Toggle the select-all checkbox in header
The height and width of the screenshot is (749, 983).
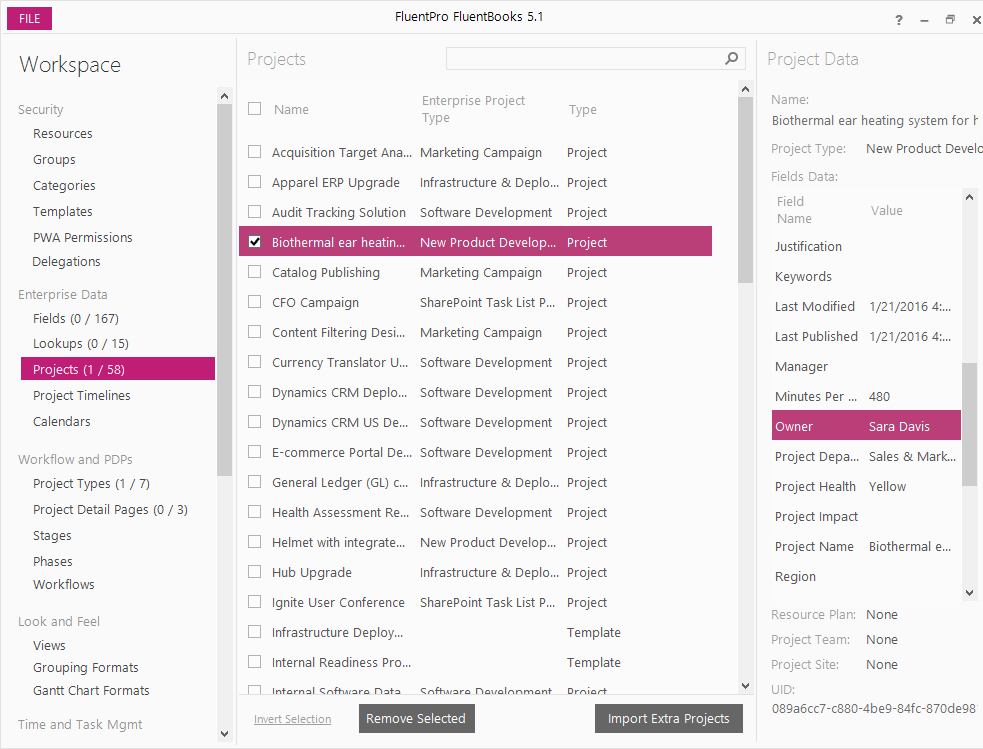click(255, 109)
